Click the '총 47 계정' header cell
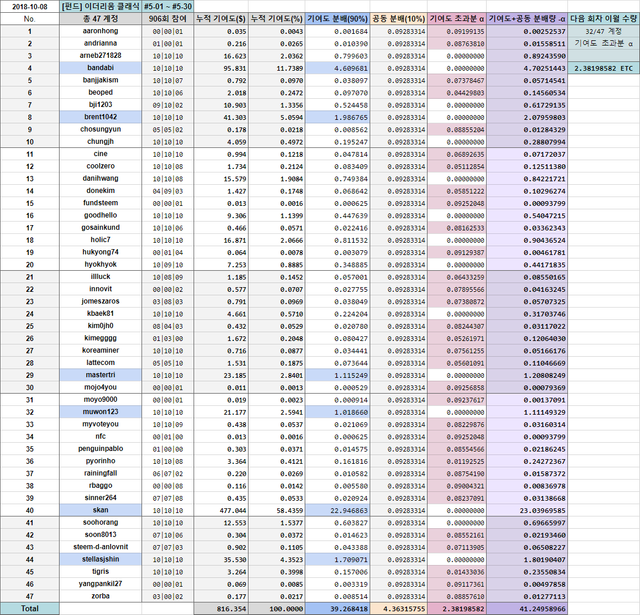The height and width of the screenshot is (615, 640). [101, 19]
